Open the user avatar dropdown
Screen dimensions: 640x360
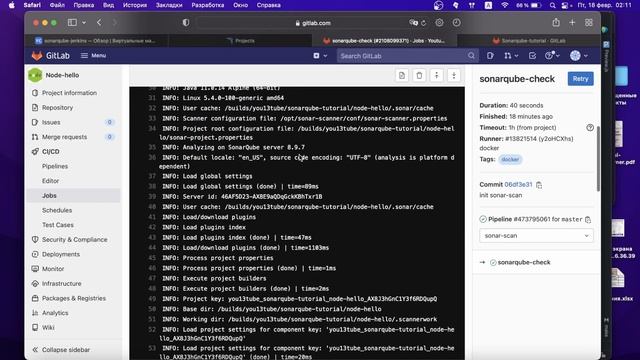click(579, 56)
